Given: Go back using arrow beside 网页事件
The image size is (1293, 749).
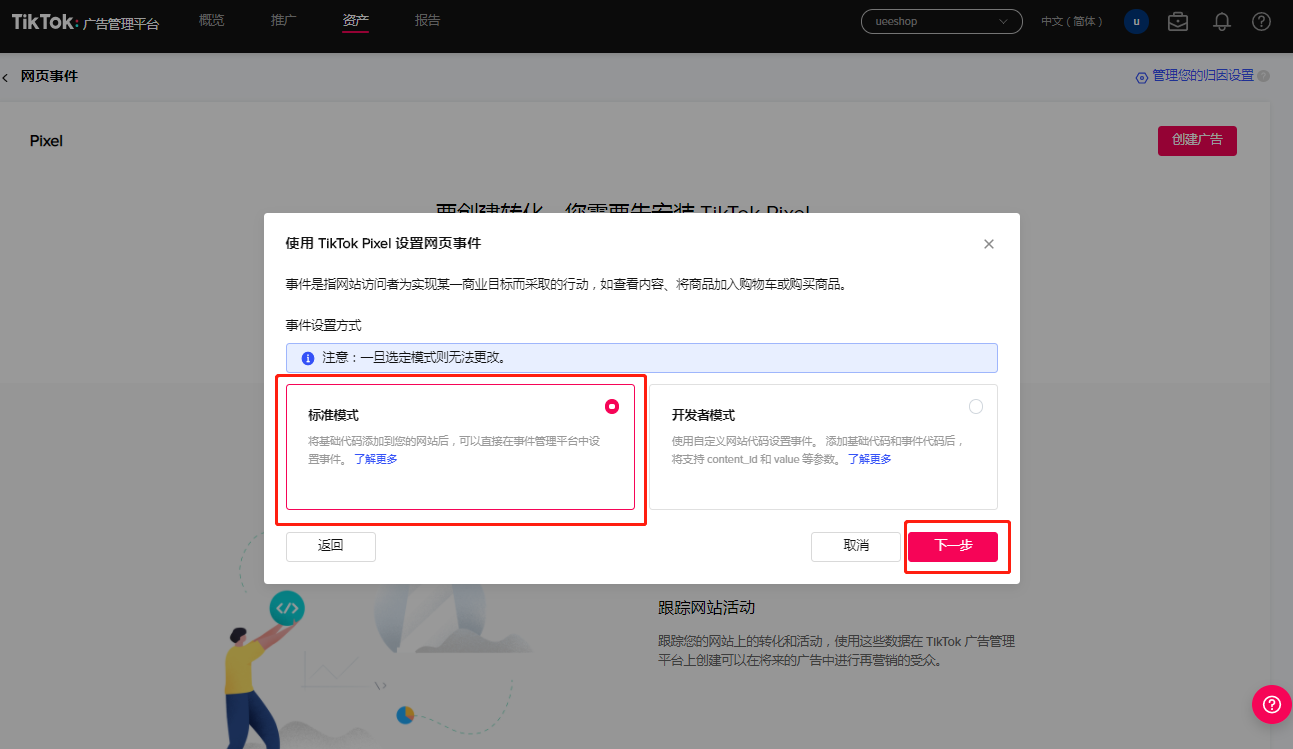Looking at the screenshot, I should 5,77.
